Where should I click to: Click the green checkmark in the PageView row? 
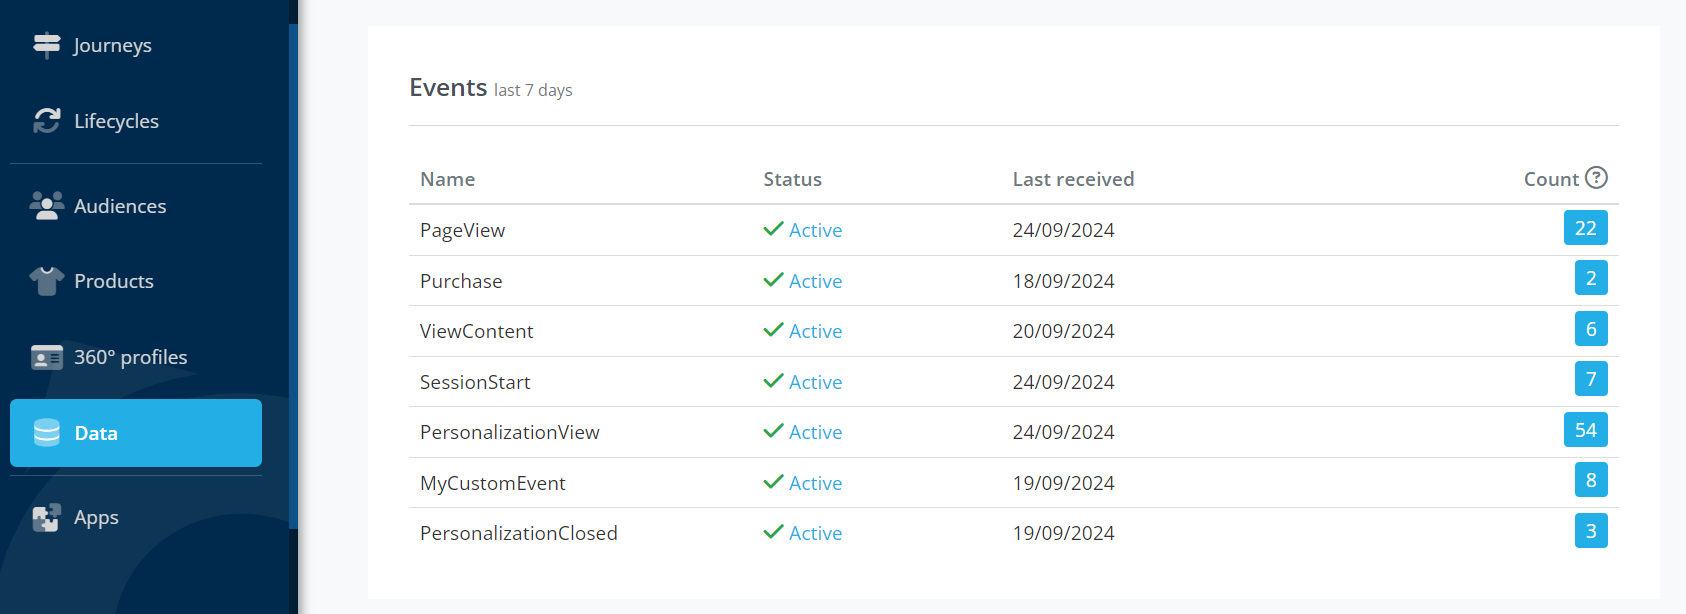[x=773, y=229]
